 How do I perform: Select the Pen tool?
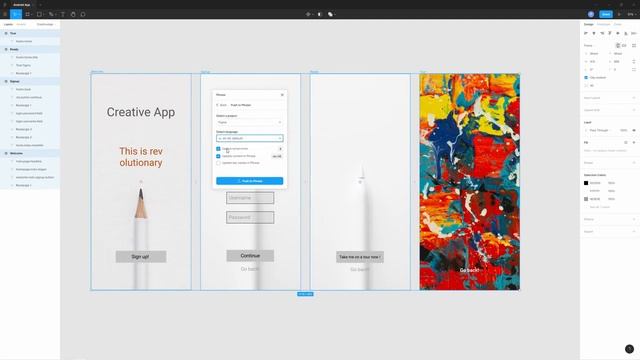[51, 14]
